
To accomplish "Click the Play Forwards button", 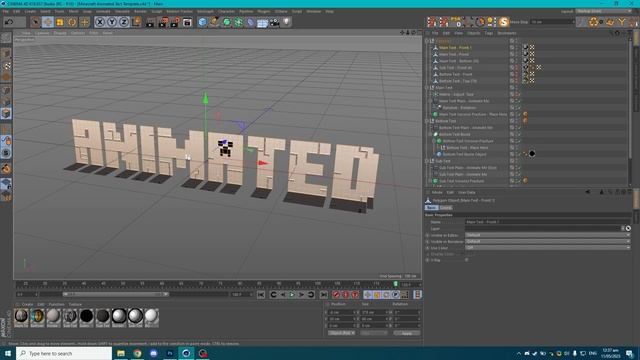I will [x=292, y=295].
